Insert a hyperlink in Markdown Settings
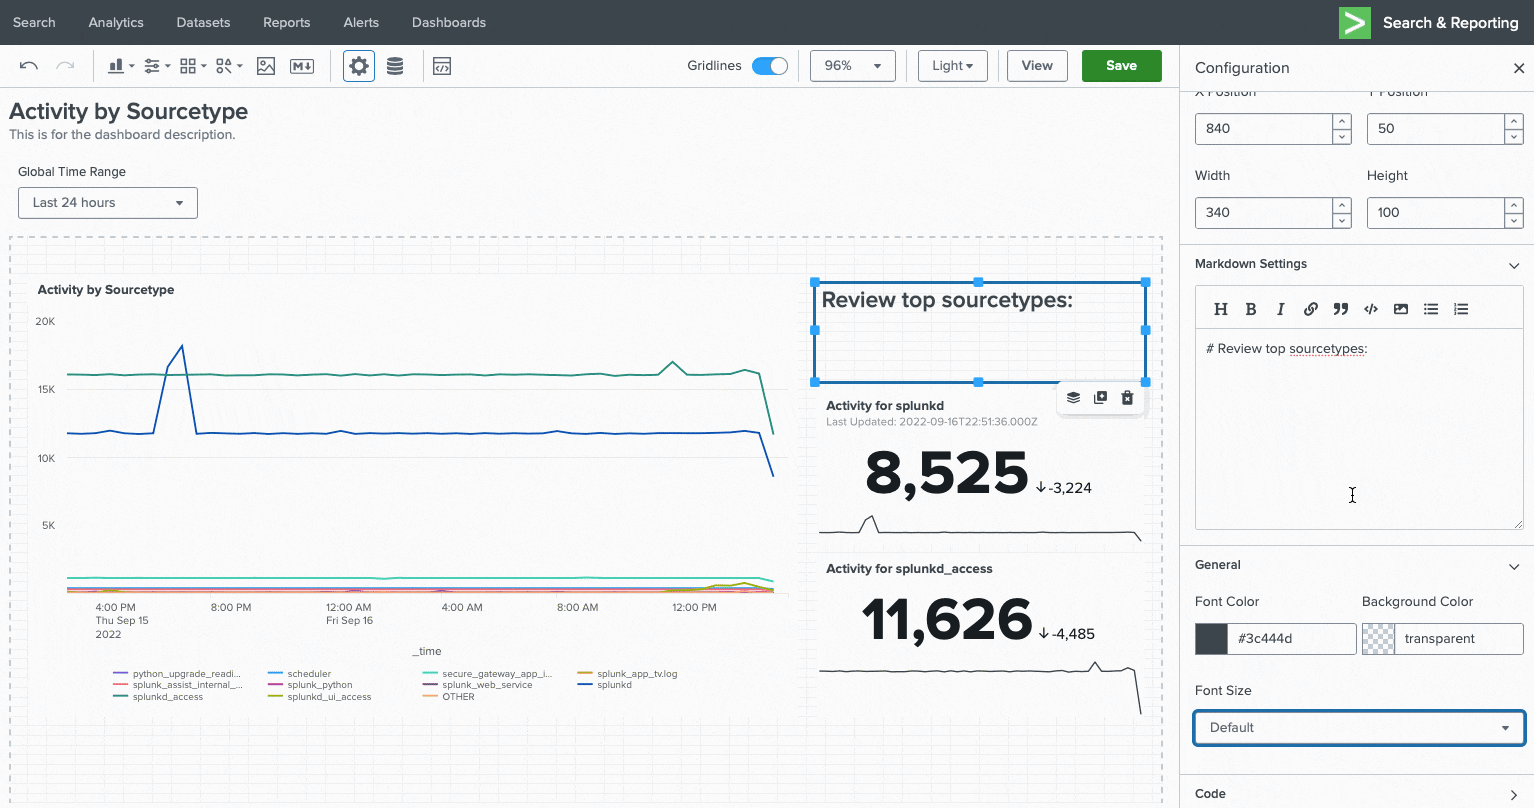 pos(1311,309)
